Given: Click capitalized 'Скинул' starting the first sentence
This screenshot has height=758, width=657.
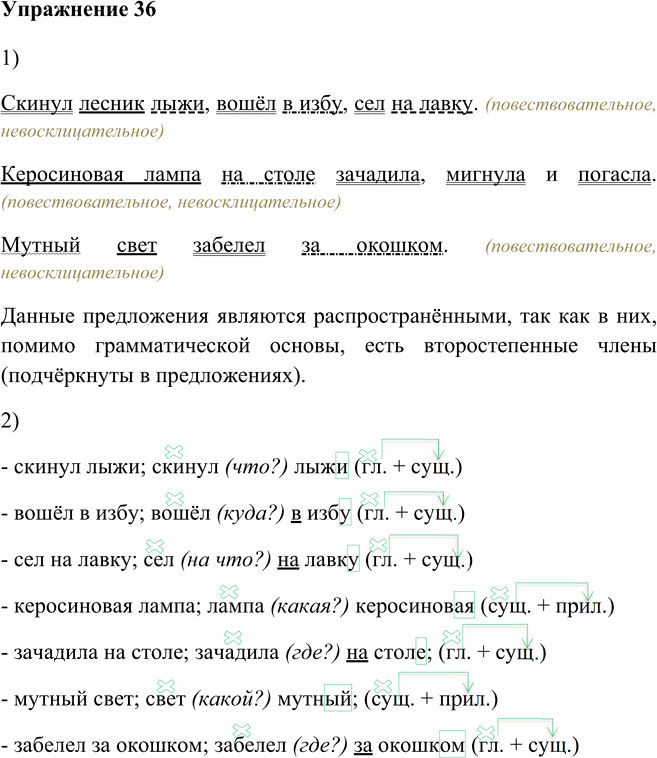Looking at the screenshot, I should [x=37, y=103].
